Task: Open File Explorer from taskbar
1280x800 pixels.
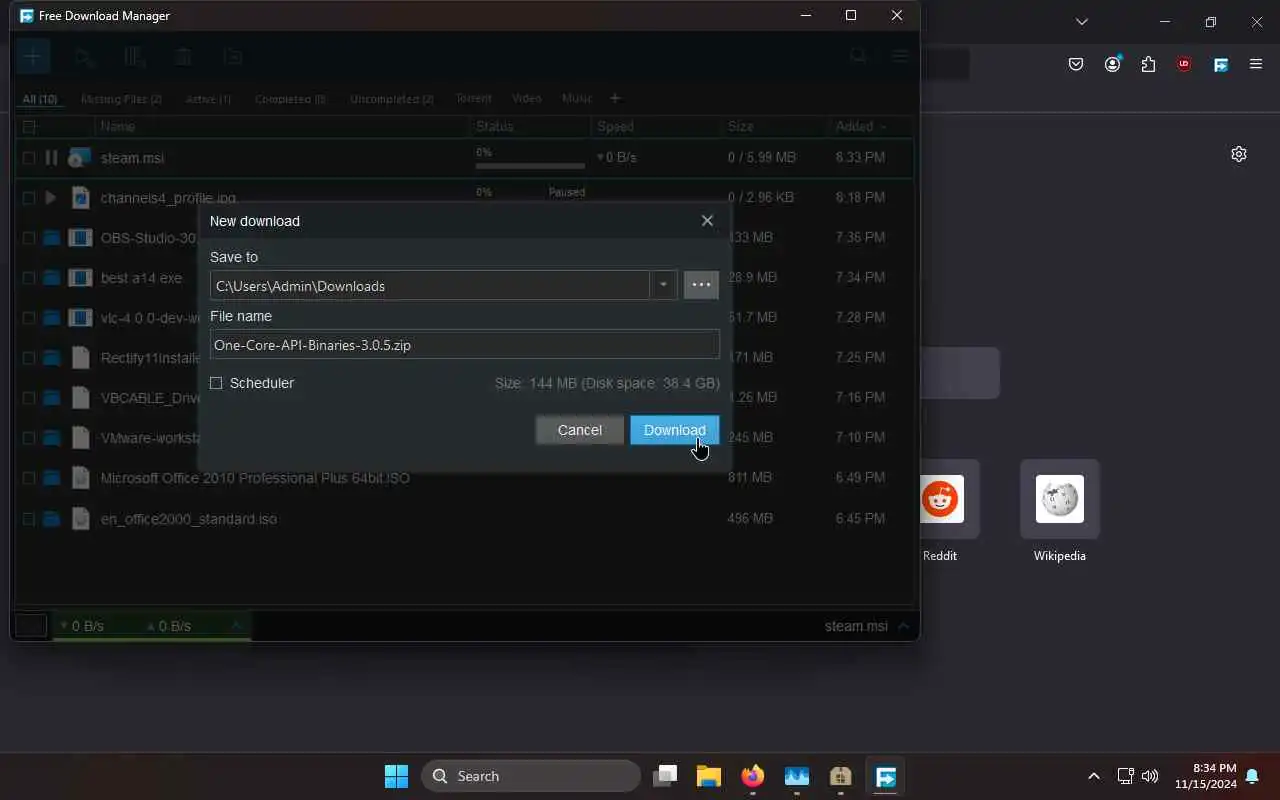Action: coord(709,776)
